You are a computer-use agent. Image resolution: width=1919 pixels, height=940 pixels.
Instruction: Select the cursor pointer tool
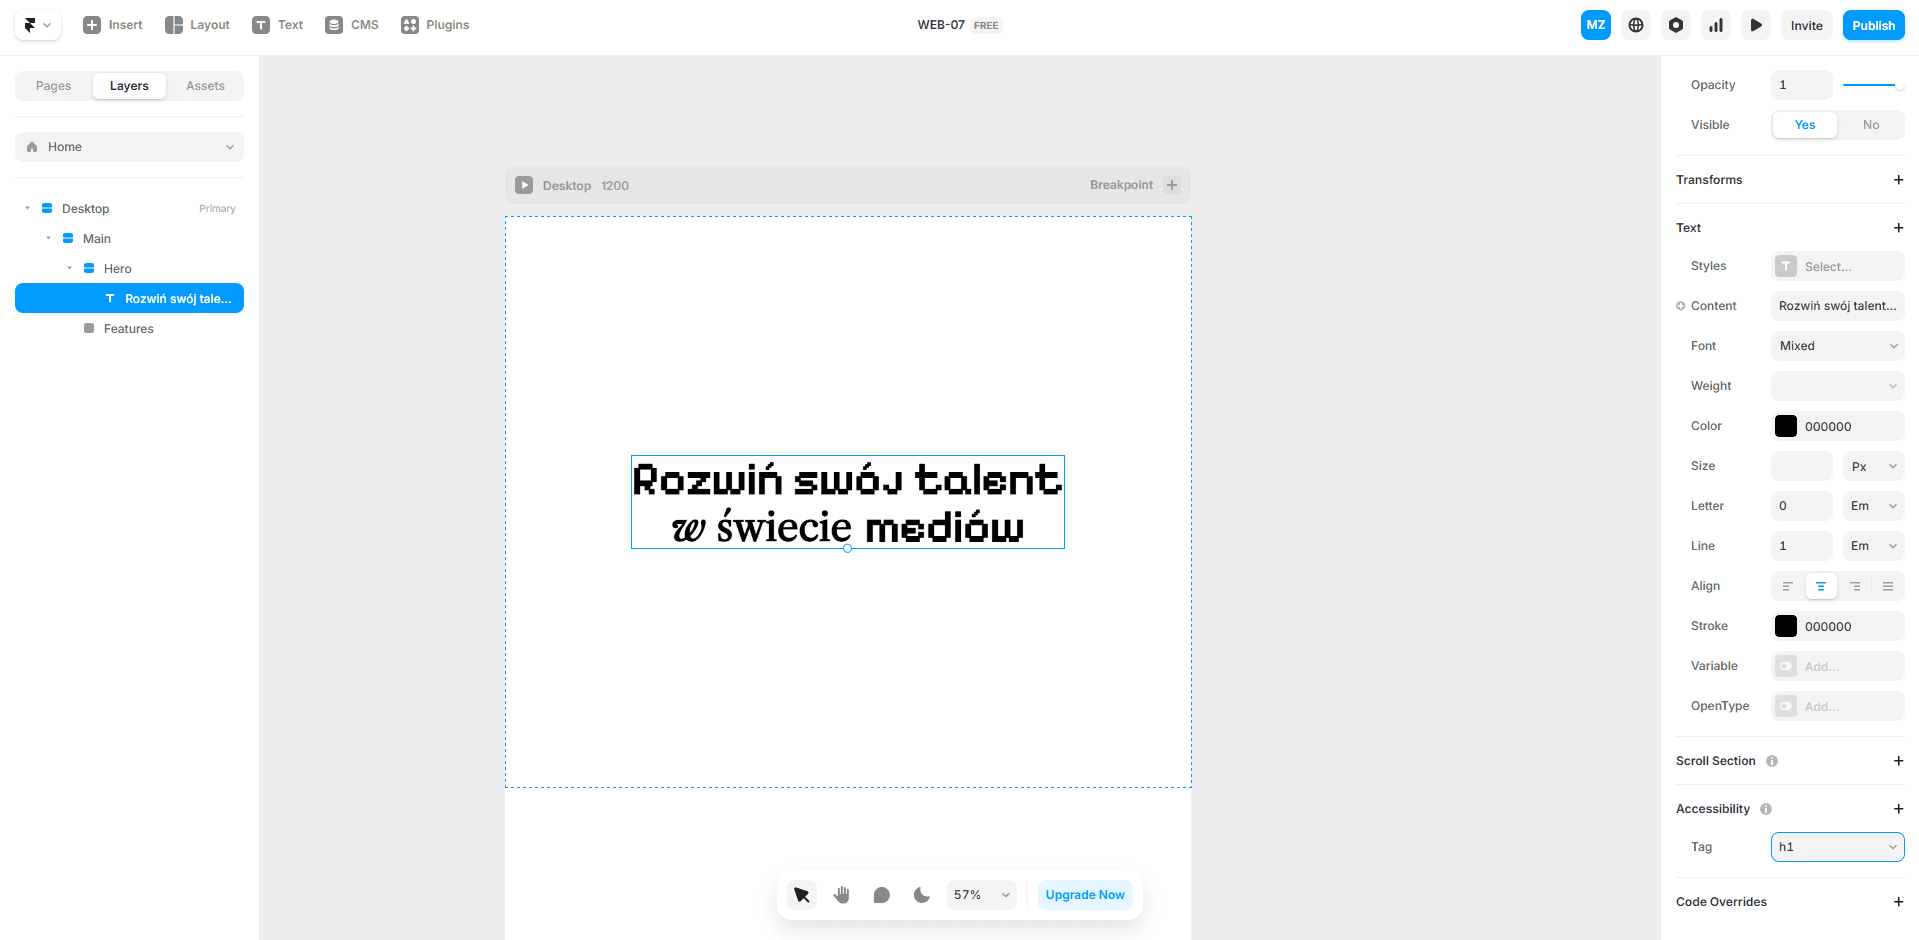pos(802,895)
